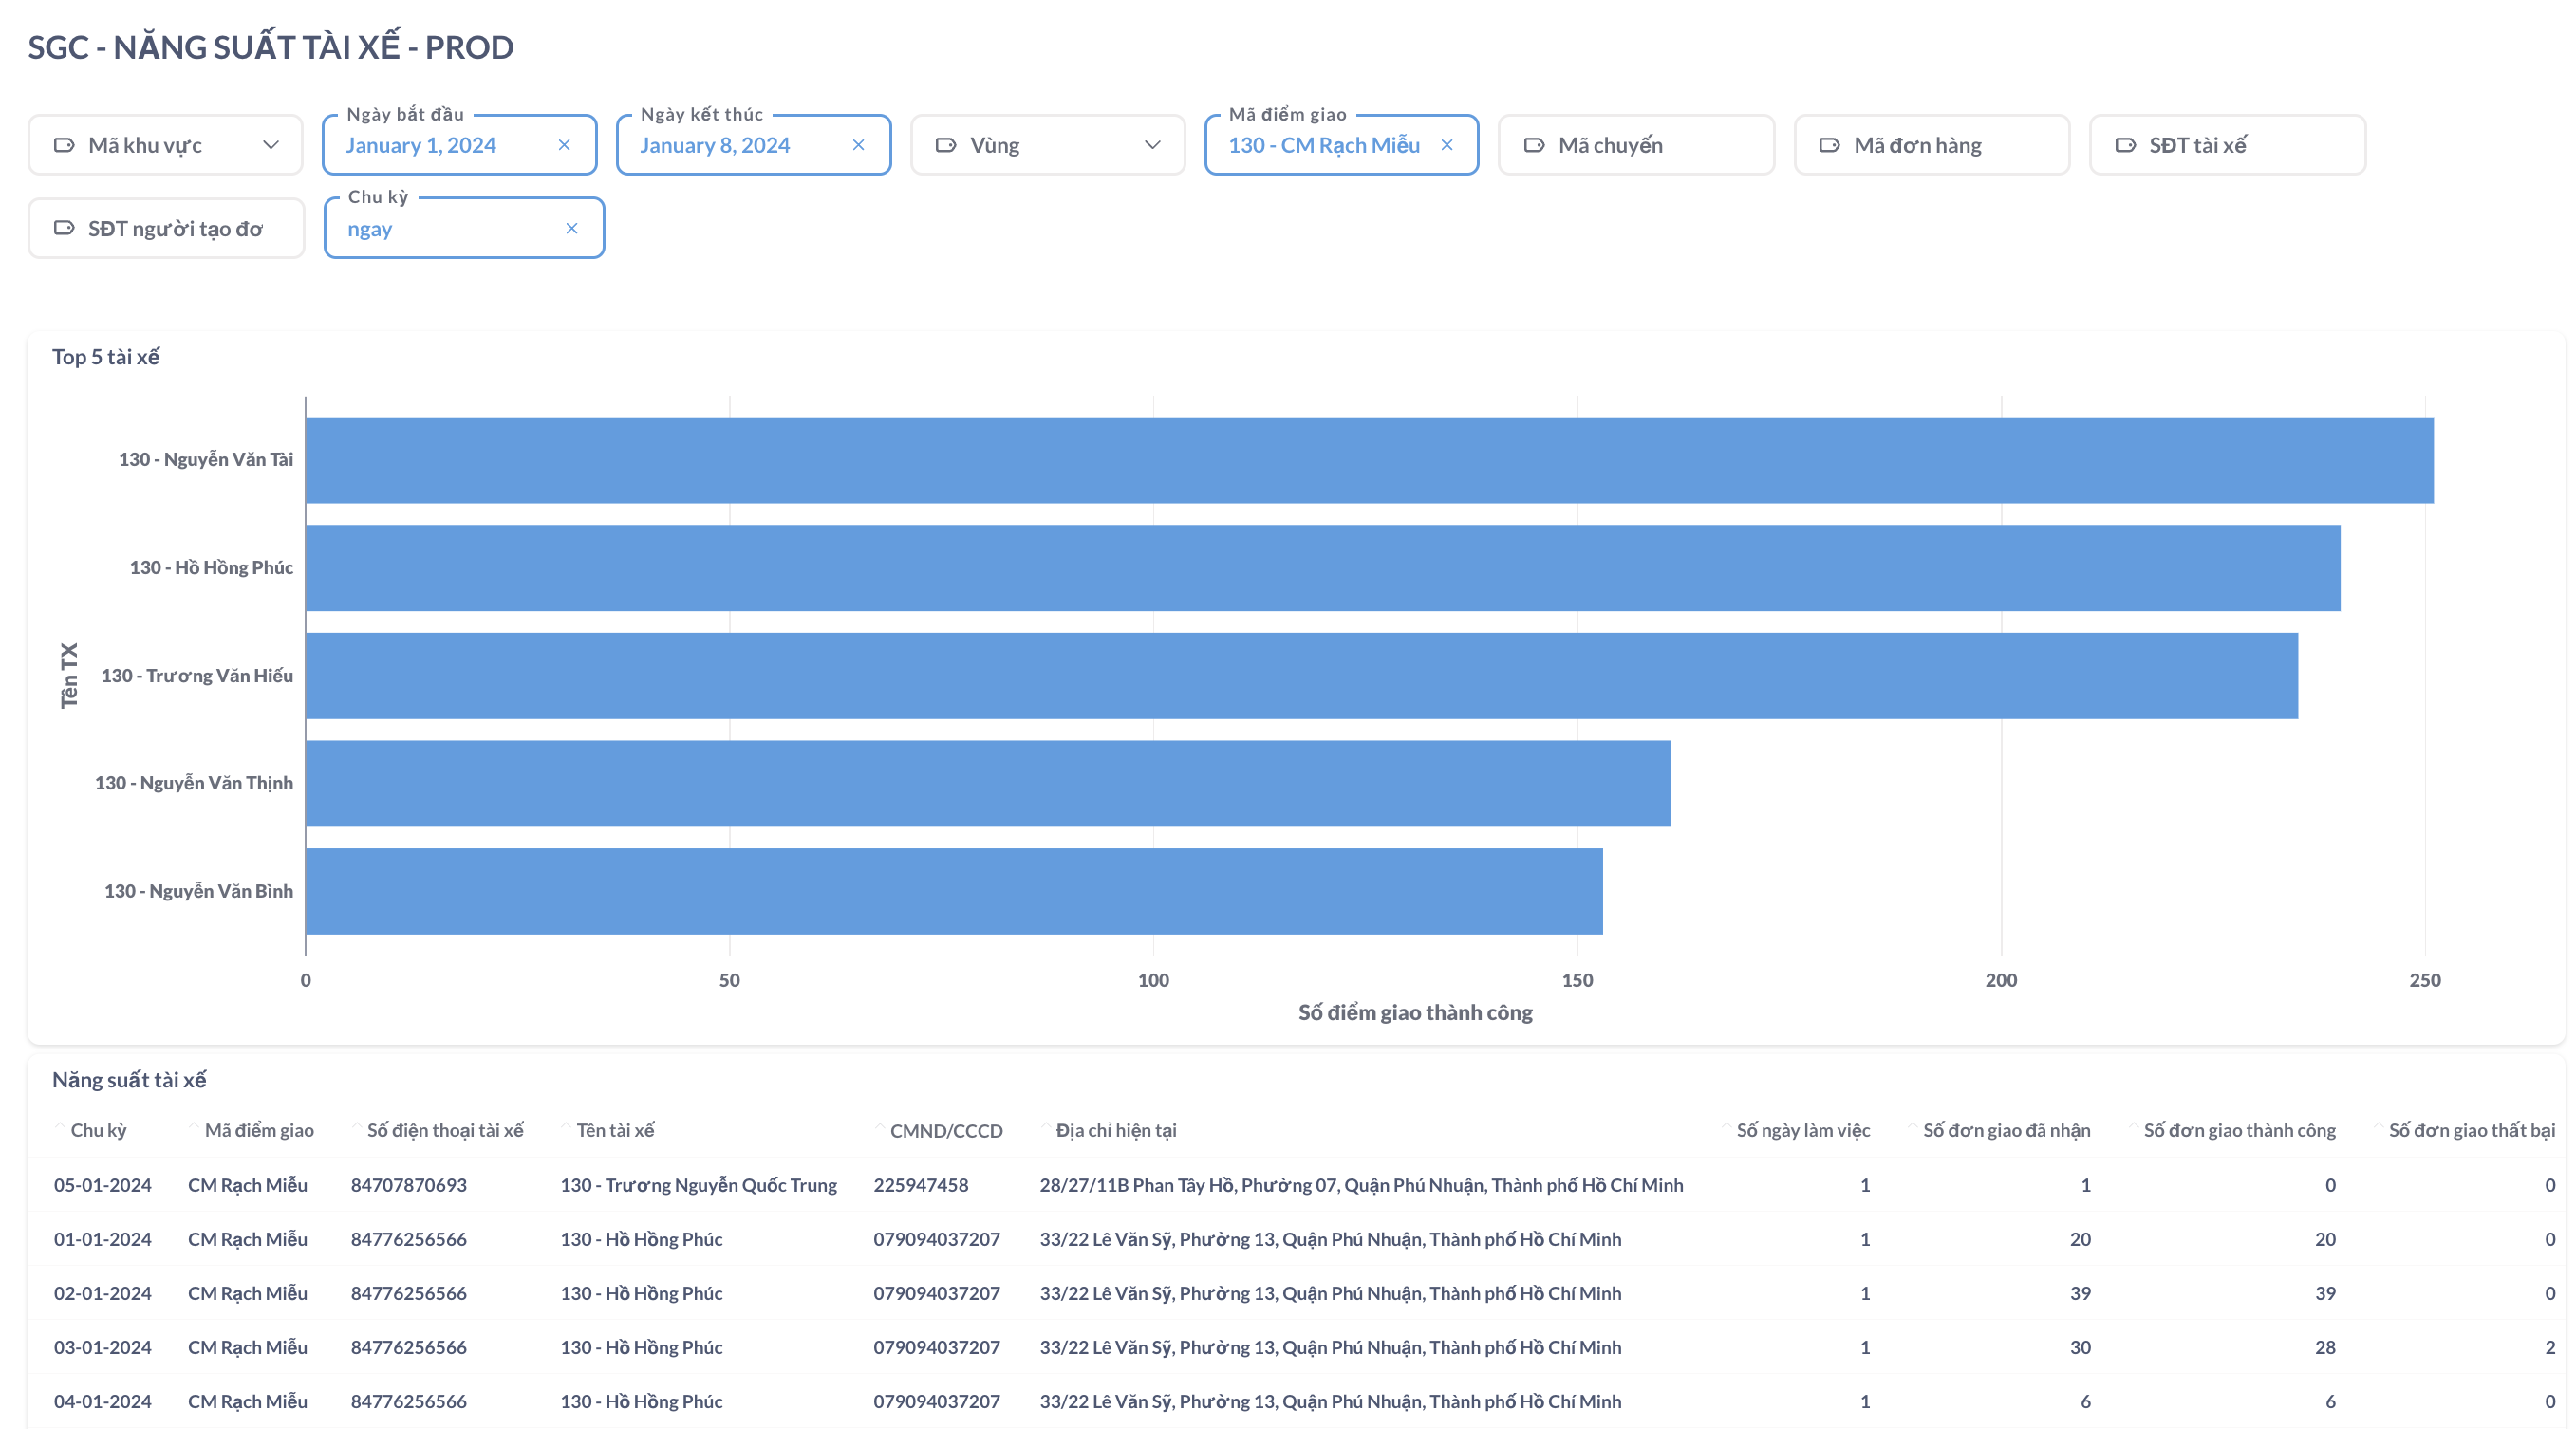Click the date cell 03-01-2024
This screenshot has height=1429, width=2576.
click(103, 1347)
